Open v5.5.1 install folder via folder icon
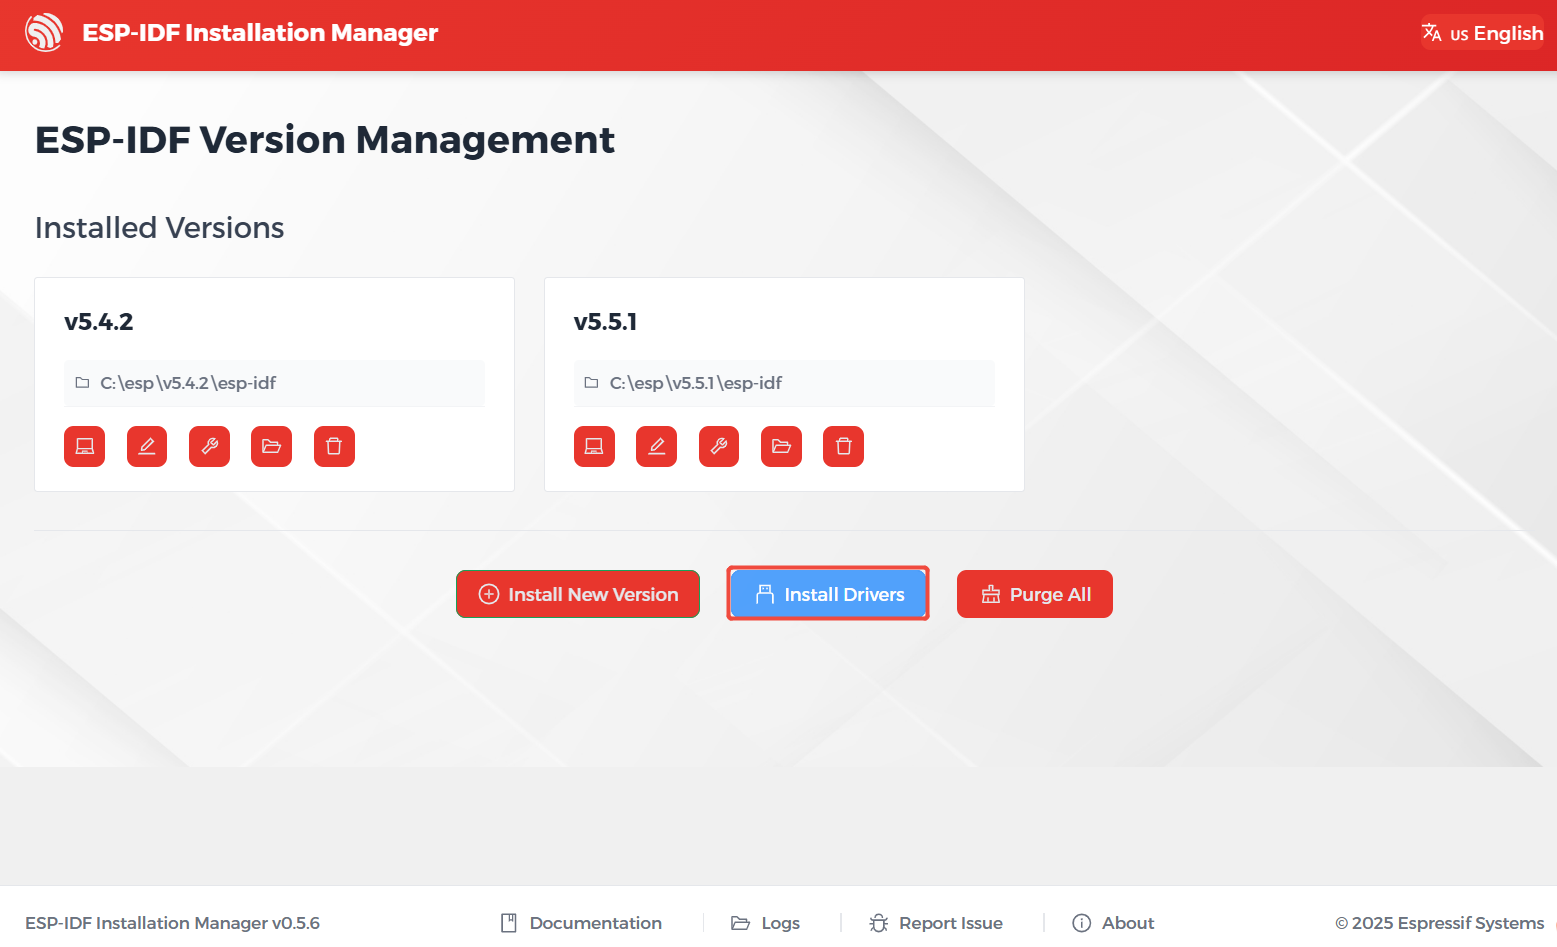This screenshot has height=947, width=1557. tap(781, 446)
